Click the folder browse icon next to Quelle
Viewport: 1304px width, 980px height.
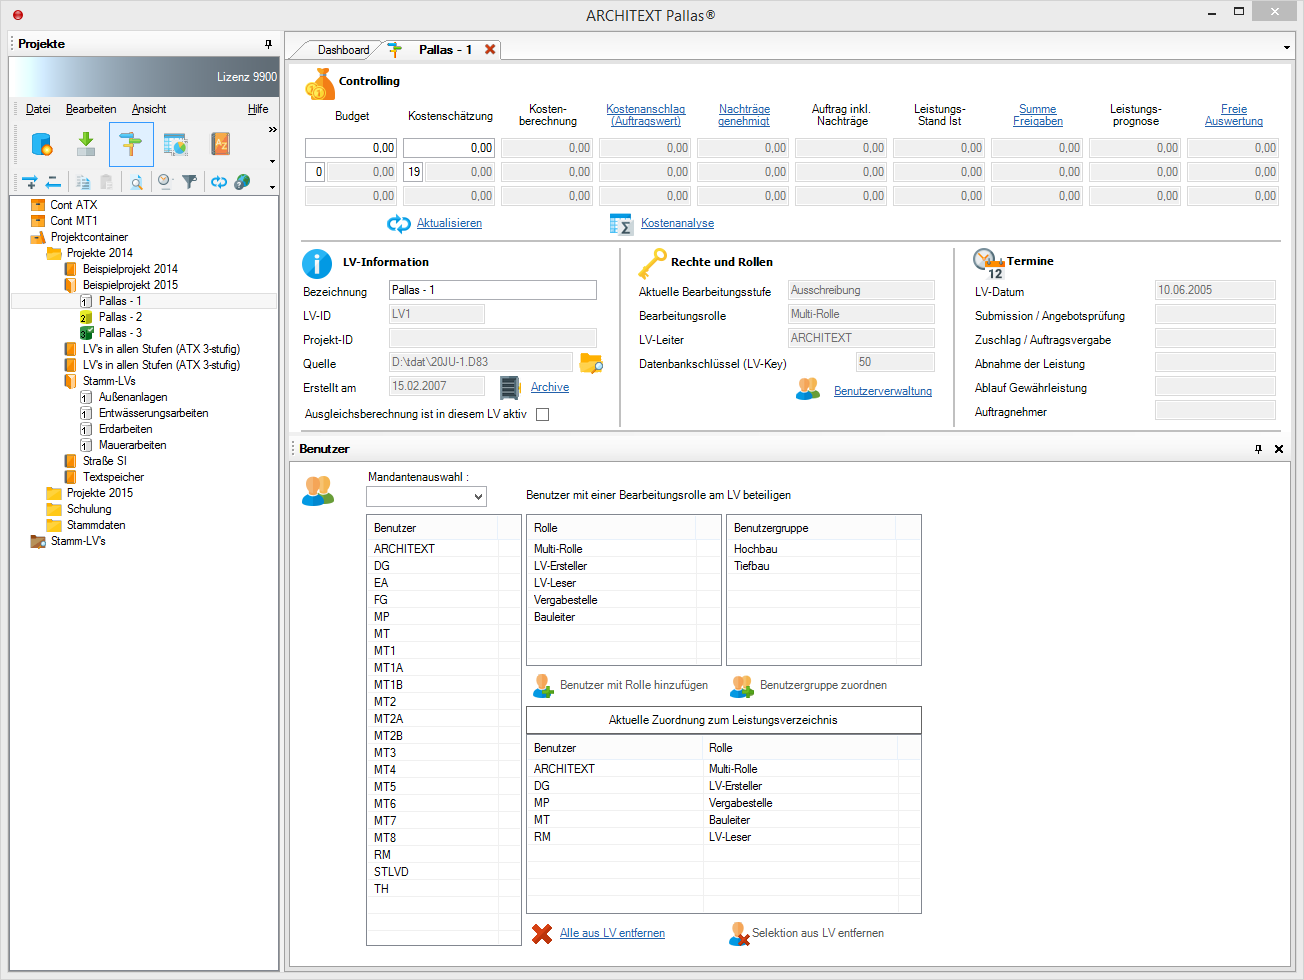pyautogui.click(x=591, y=363)
